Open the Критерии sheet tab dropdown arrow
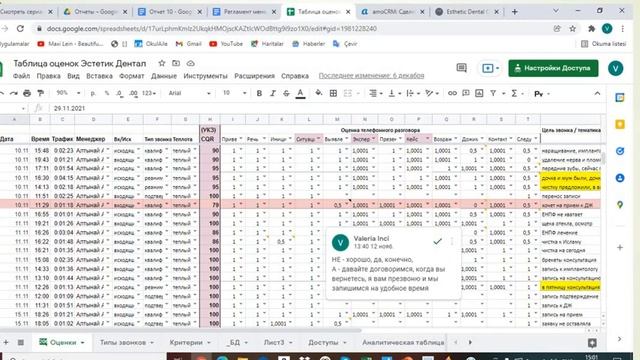This screenshot has height=360, width=640. click(x=209, y=343)
